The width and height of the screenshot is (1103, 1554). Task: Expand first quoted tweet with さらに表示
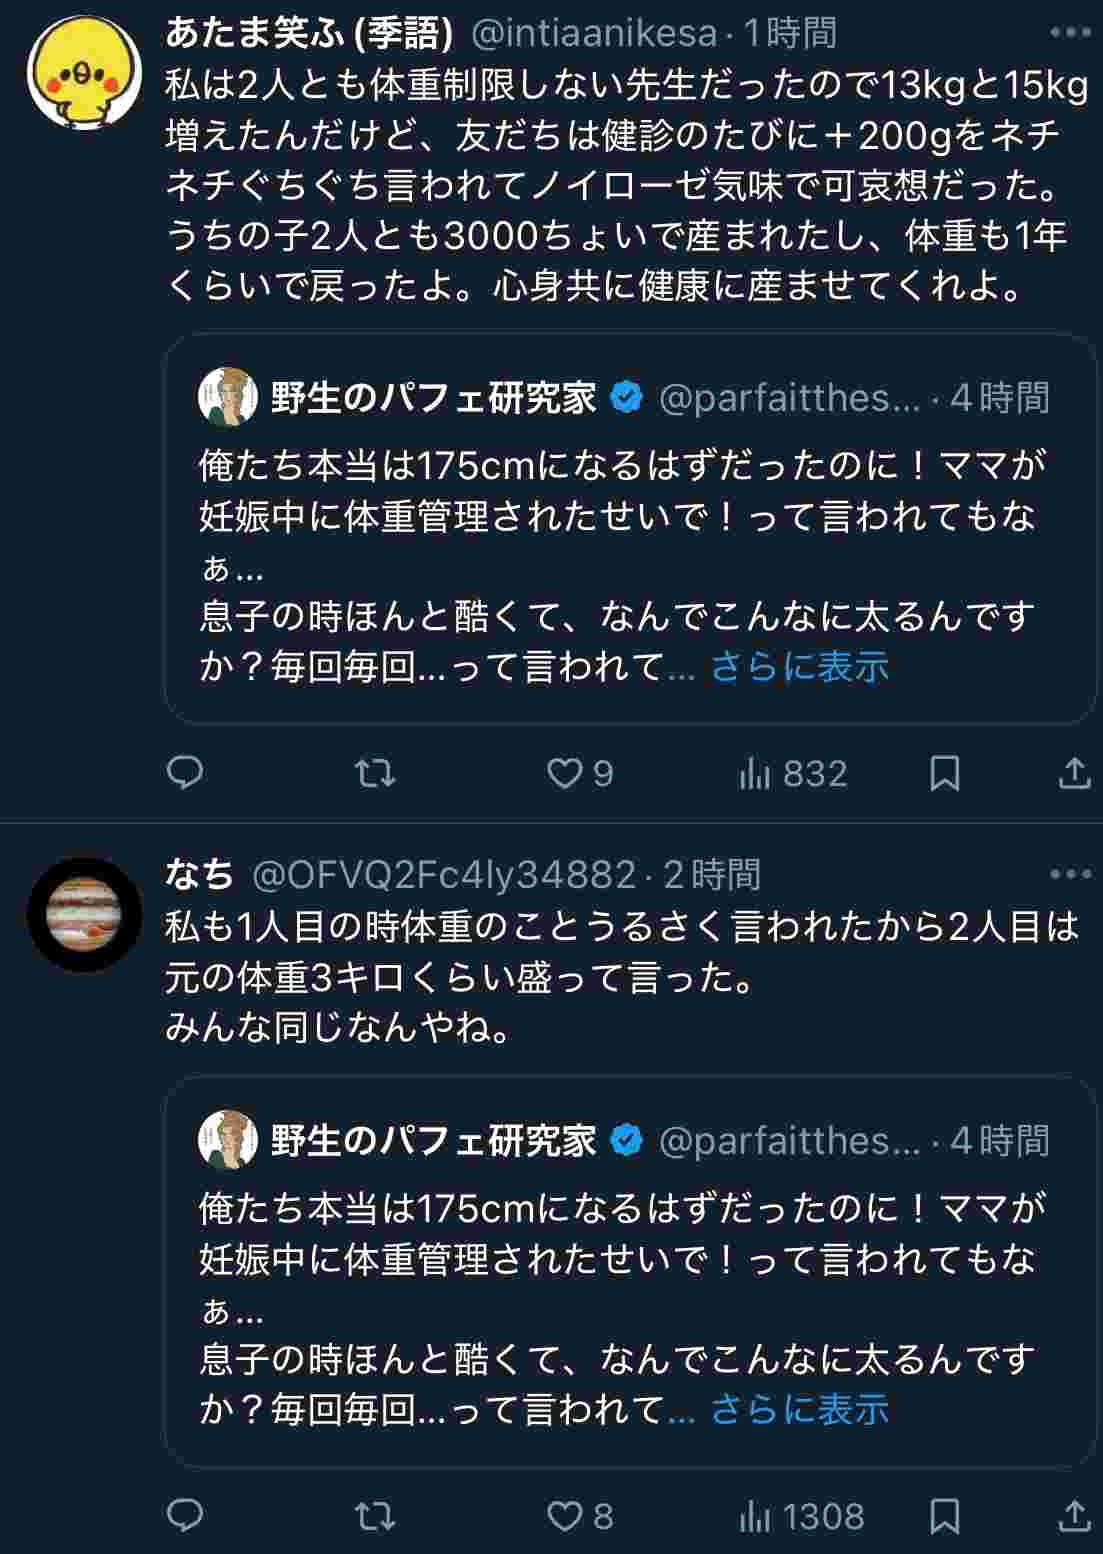click(799, 667)
